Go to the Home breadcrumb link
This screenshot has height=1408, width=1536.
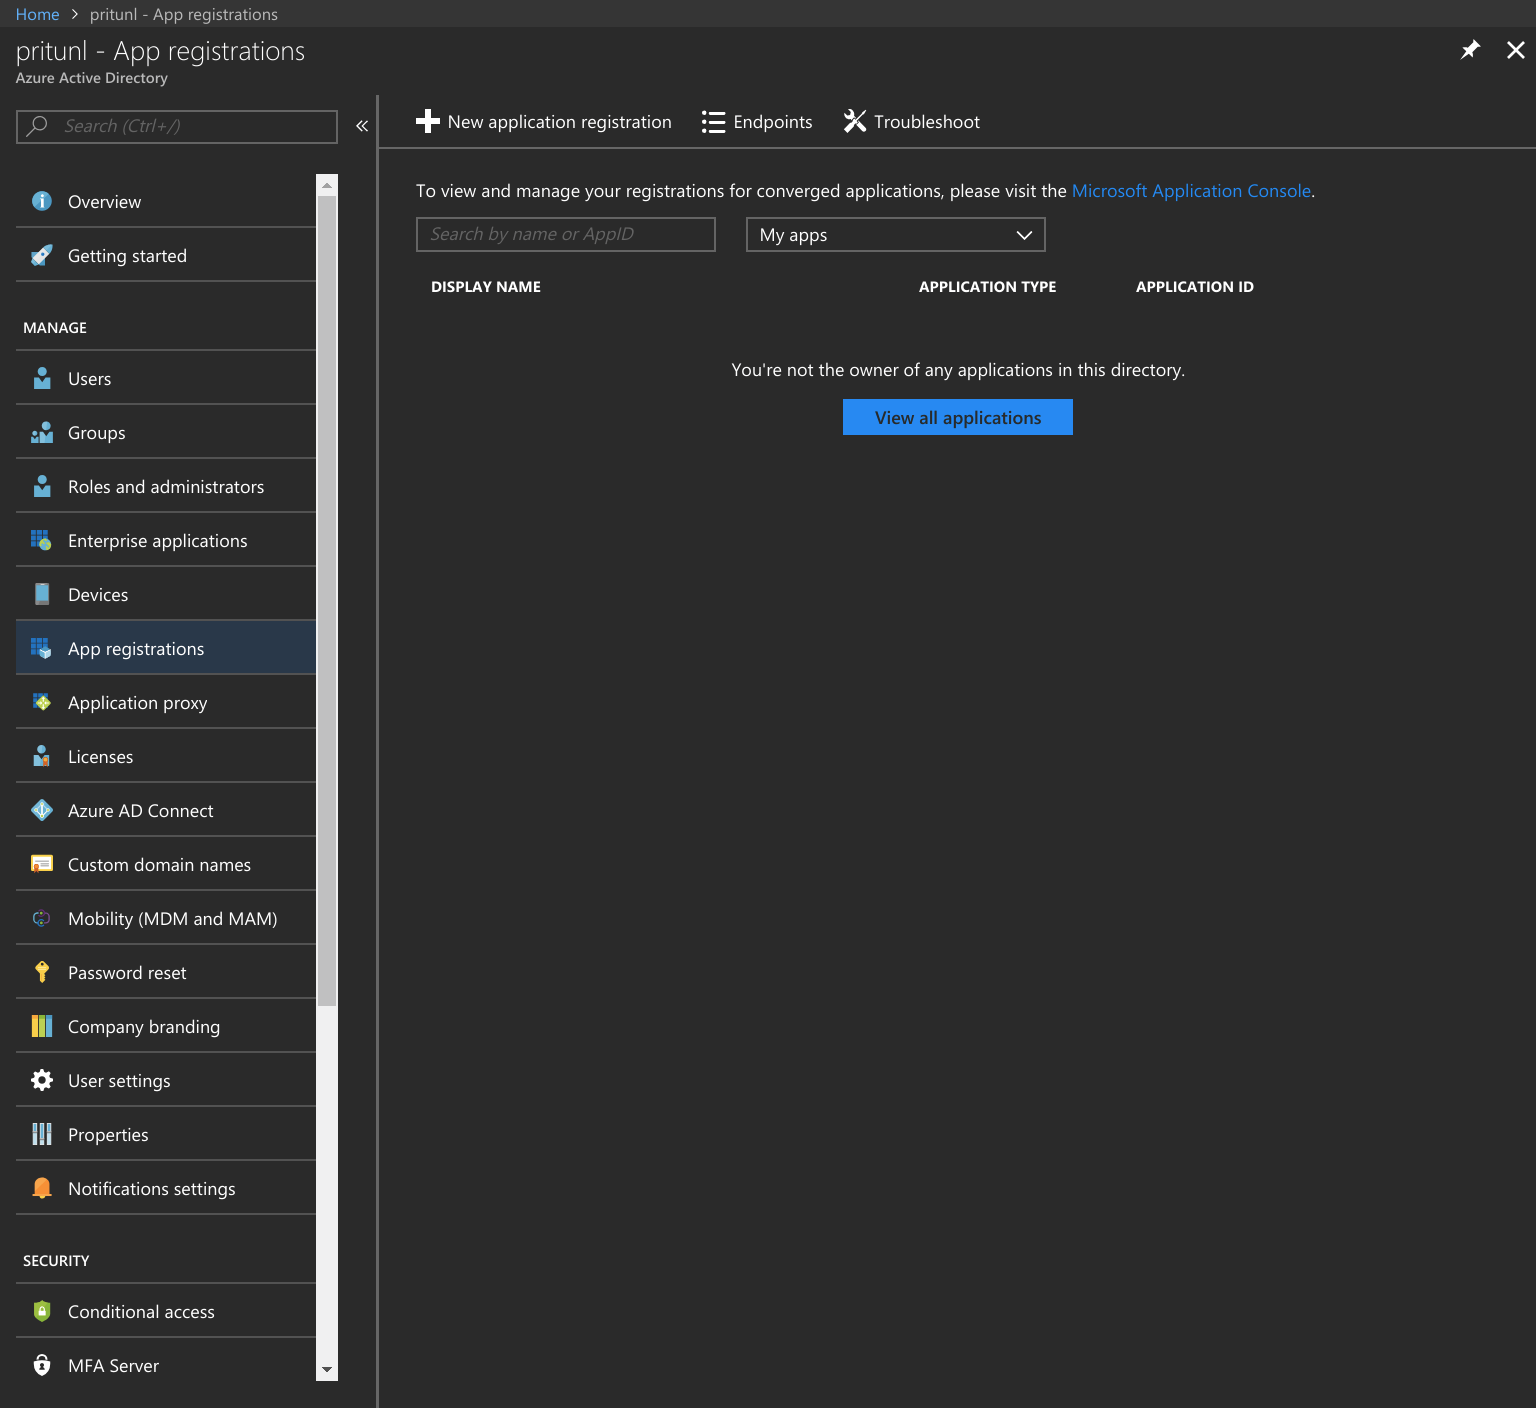37,14
